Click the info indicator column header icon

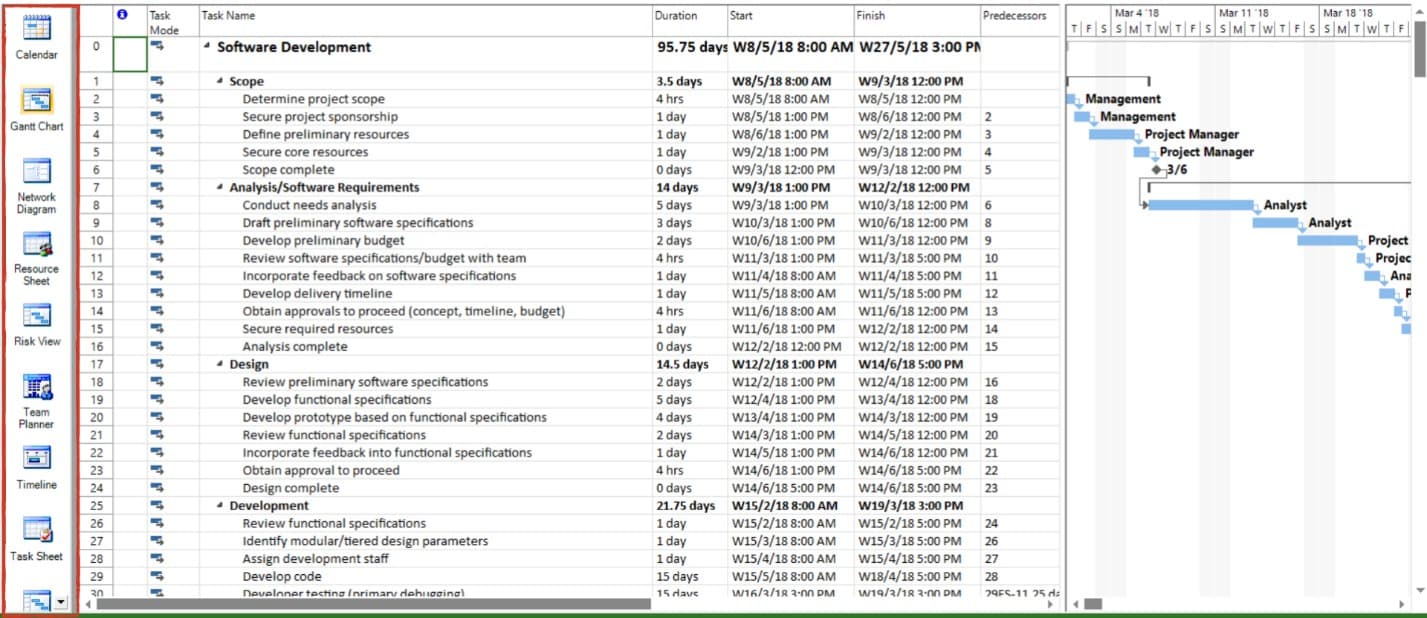click(123, 15)
